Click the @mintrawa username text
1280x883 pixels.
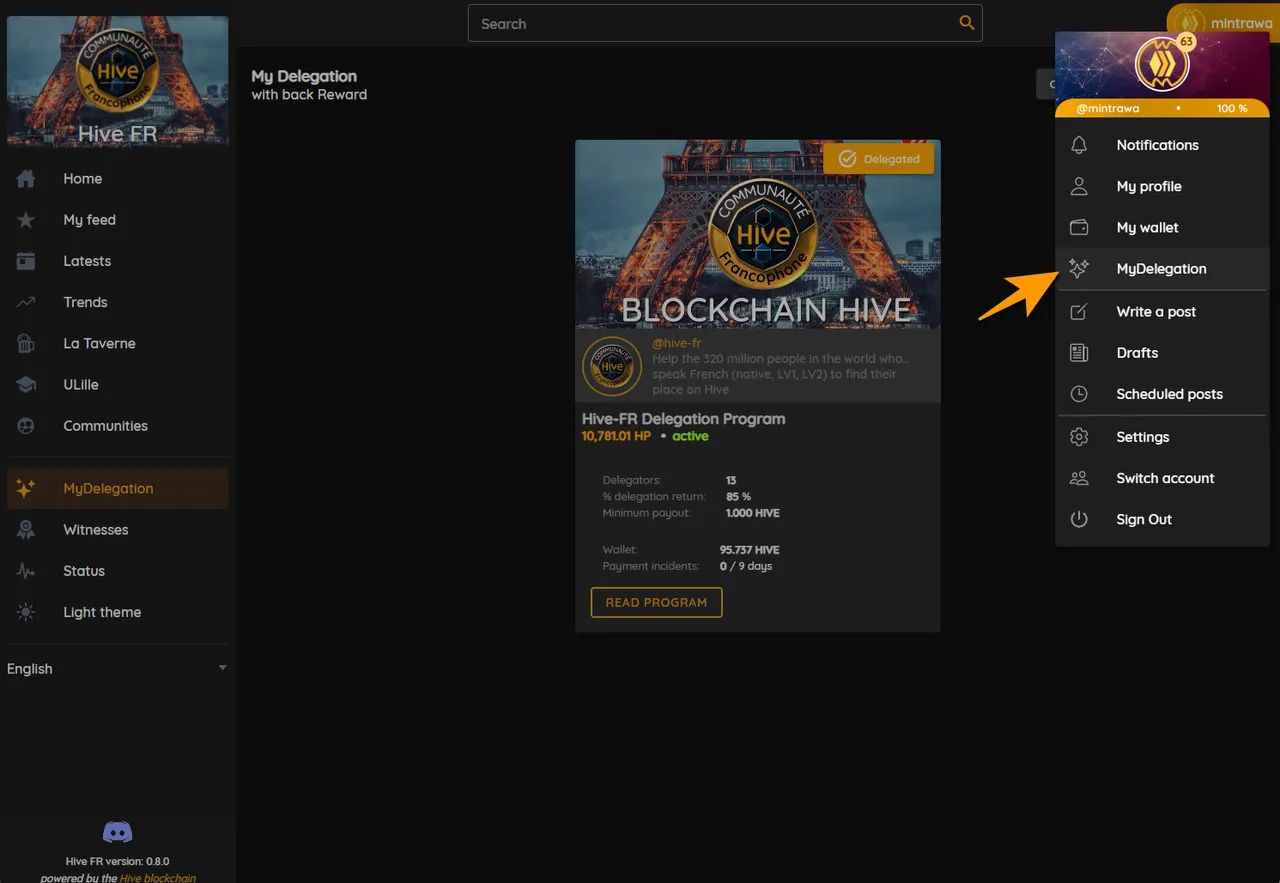pyautogui.click(x=1108, y=108)
